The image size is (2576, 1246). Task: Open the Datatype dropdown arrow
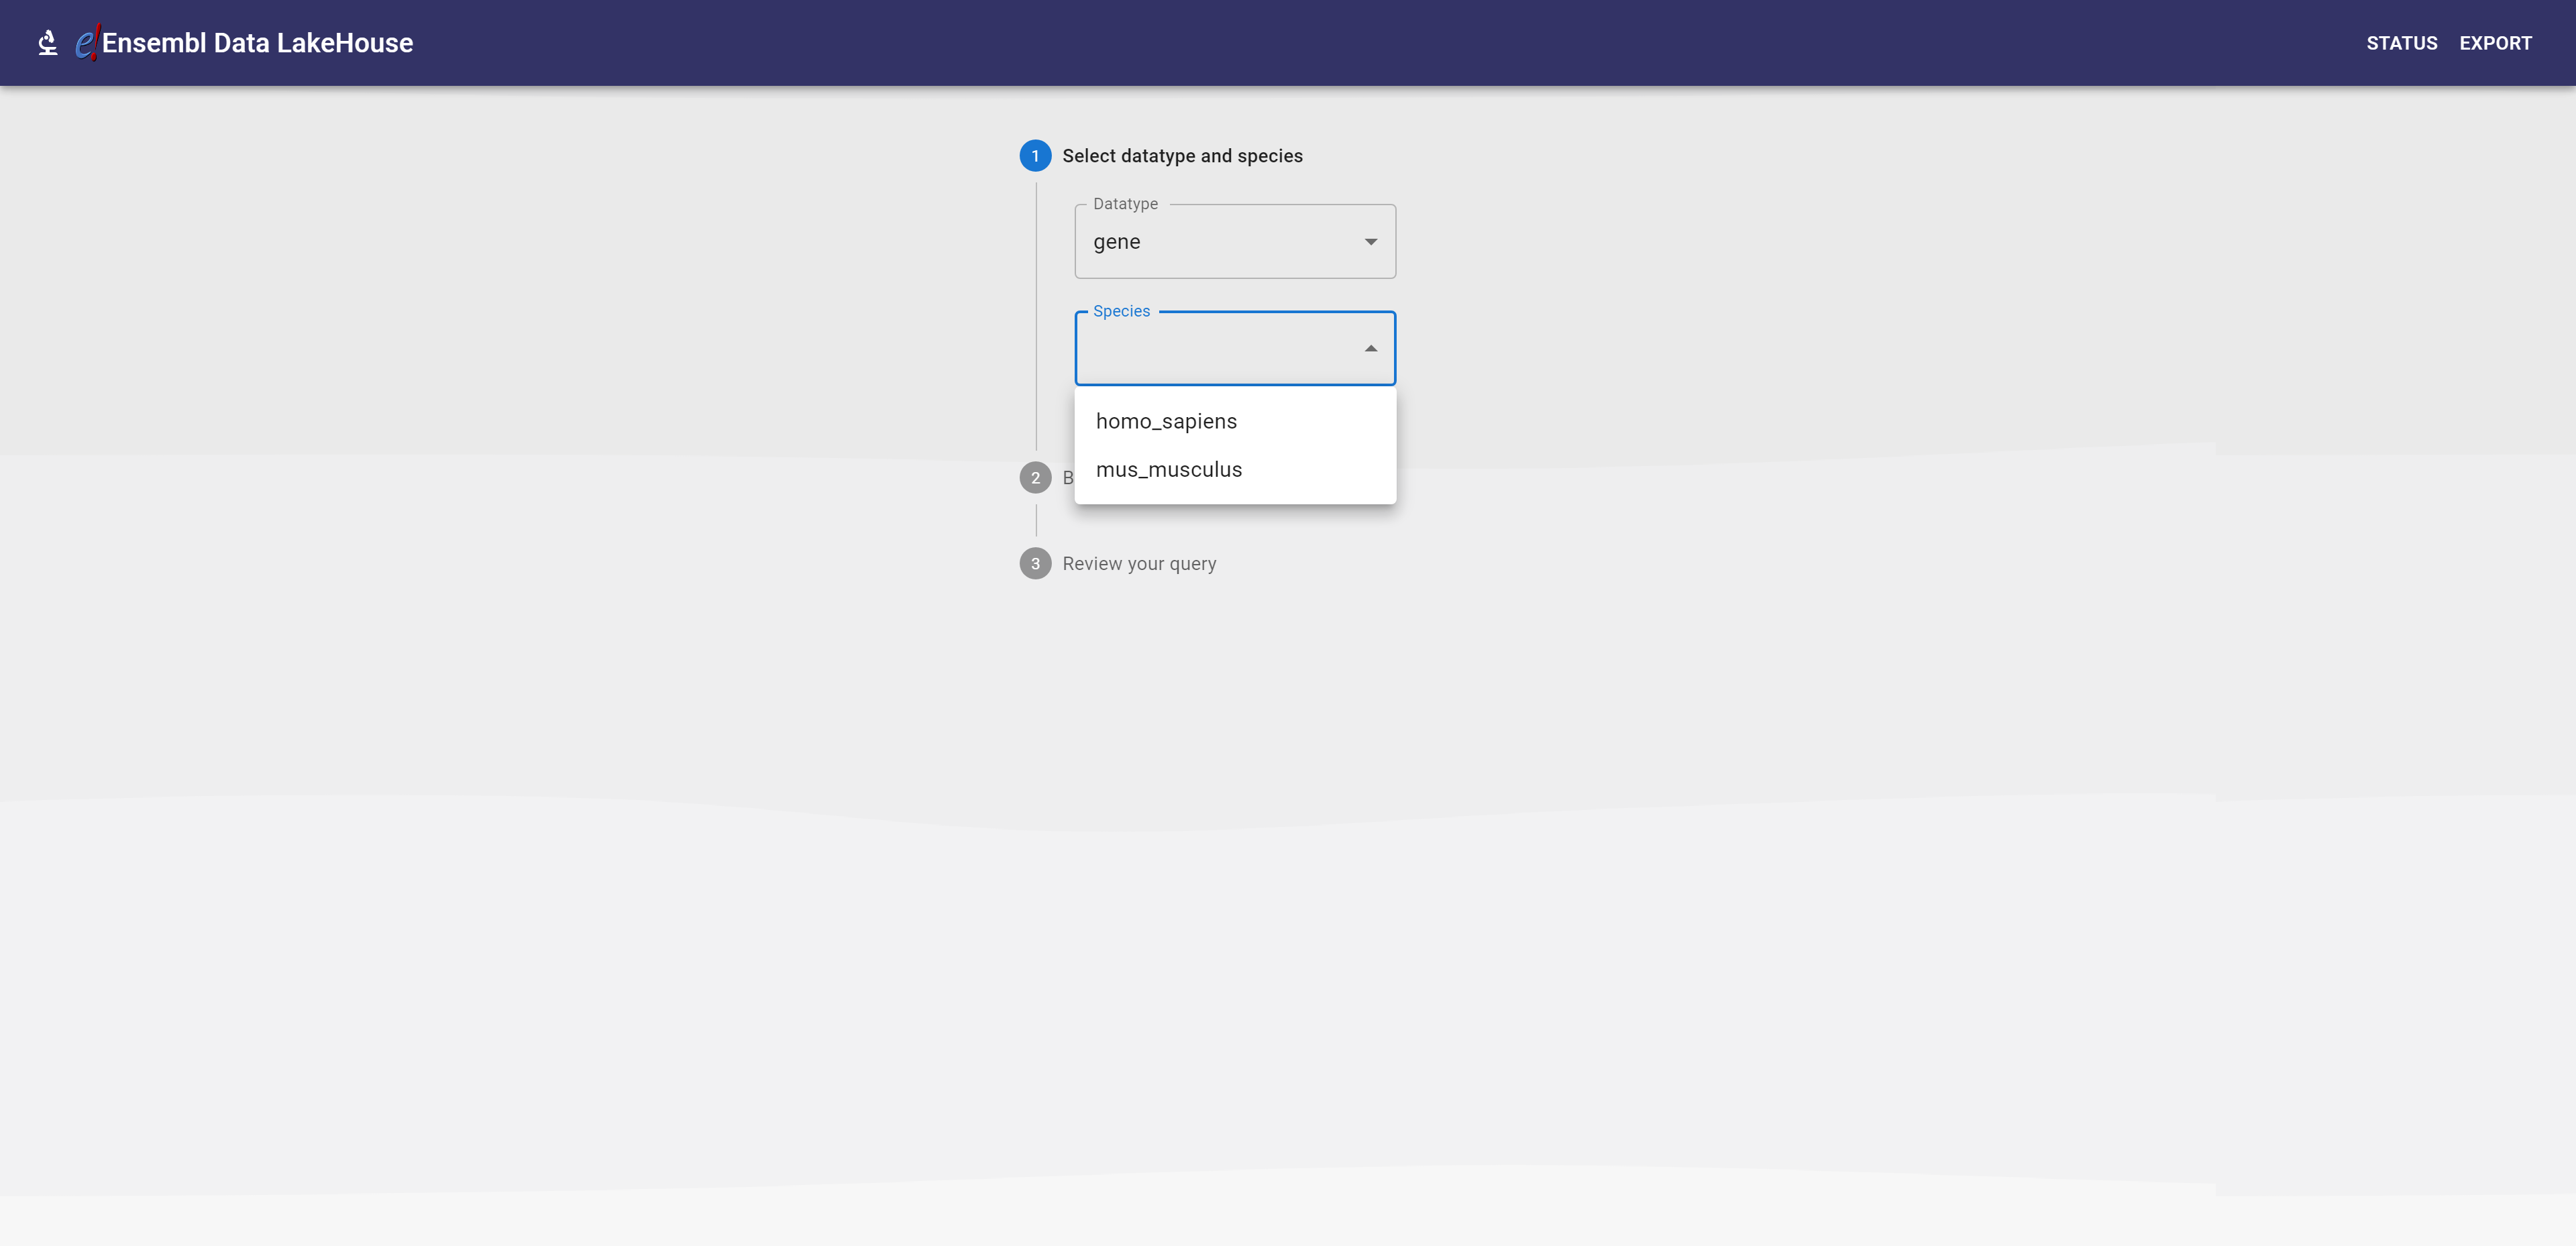point(1370,242)
